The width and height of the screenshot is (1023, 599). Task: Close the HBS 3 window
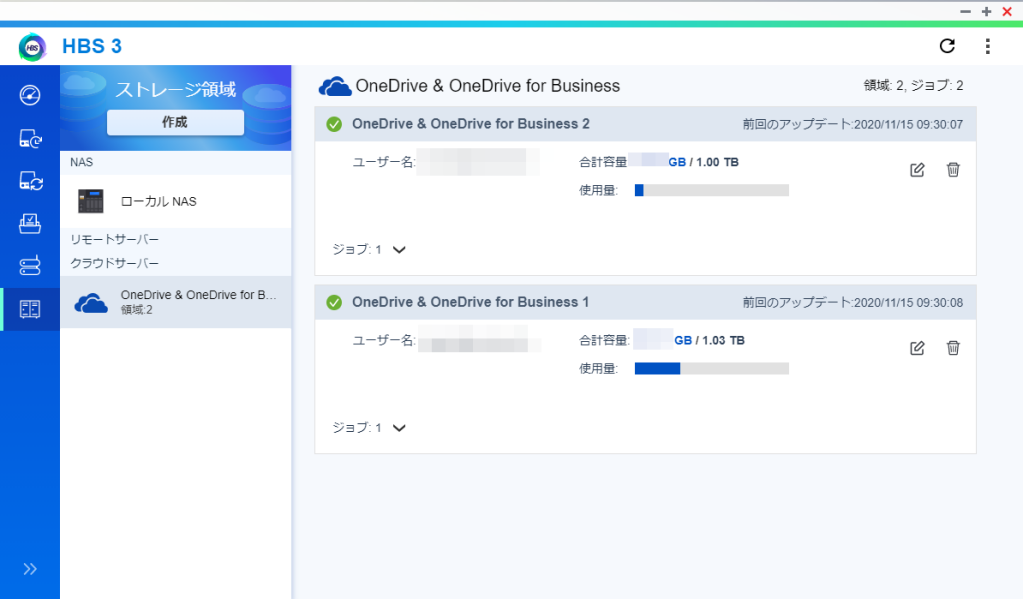pos(1007,12)
